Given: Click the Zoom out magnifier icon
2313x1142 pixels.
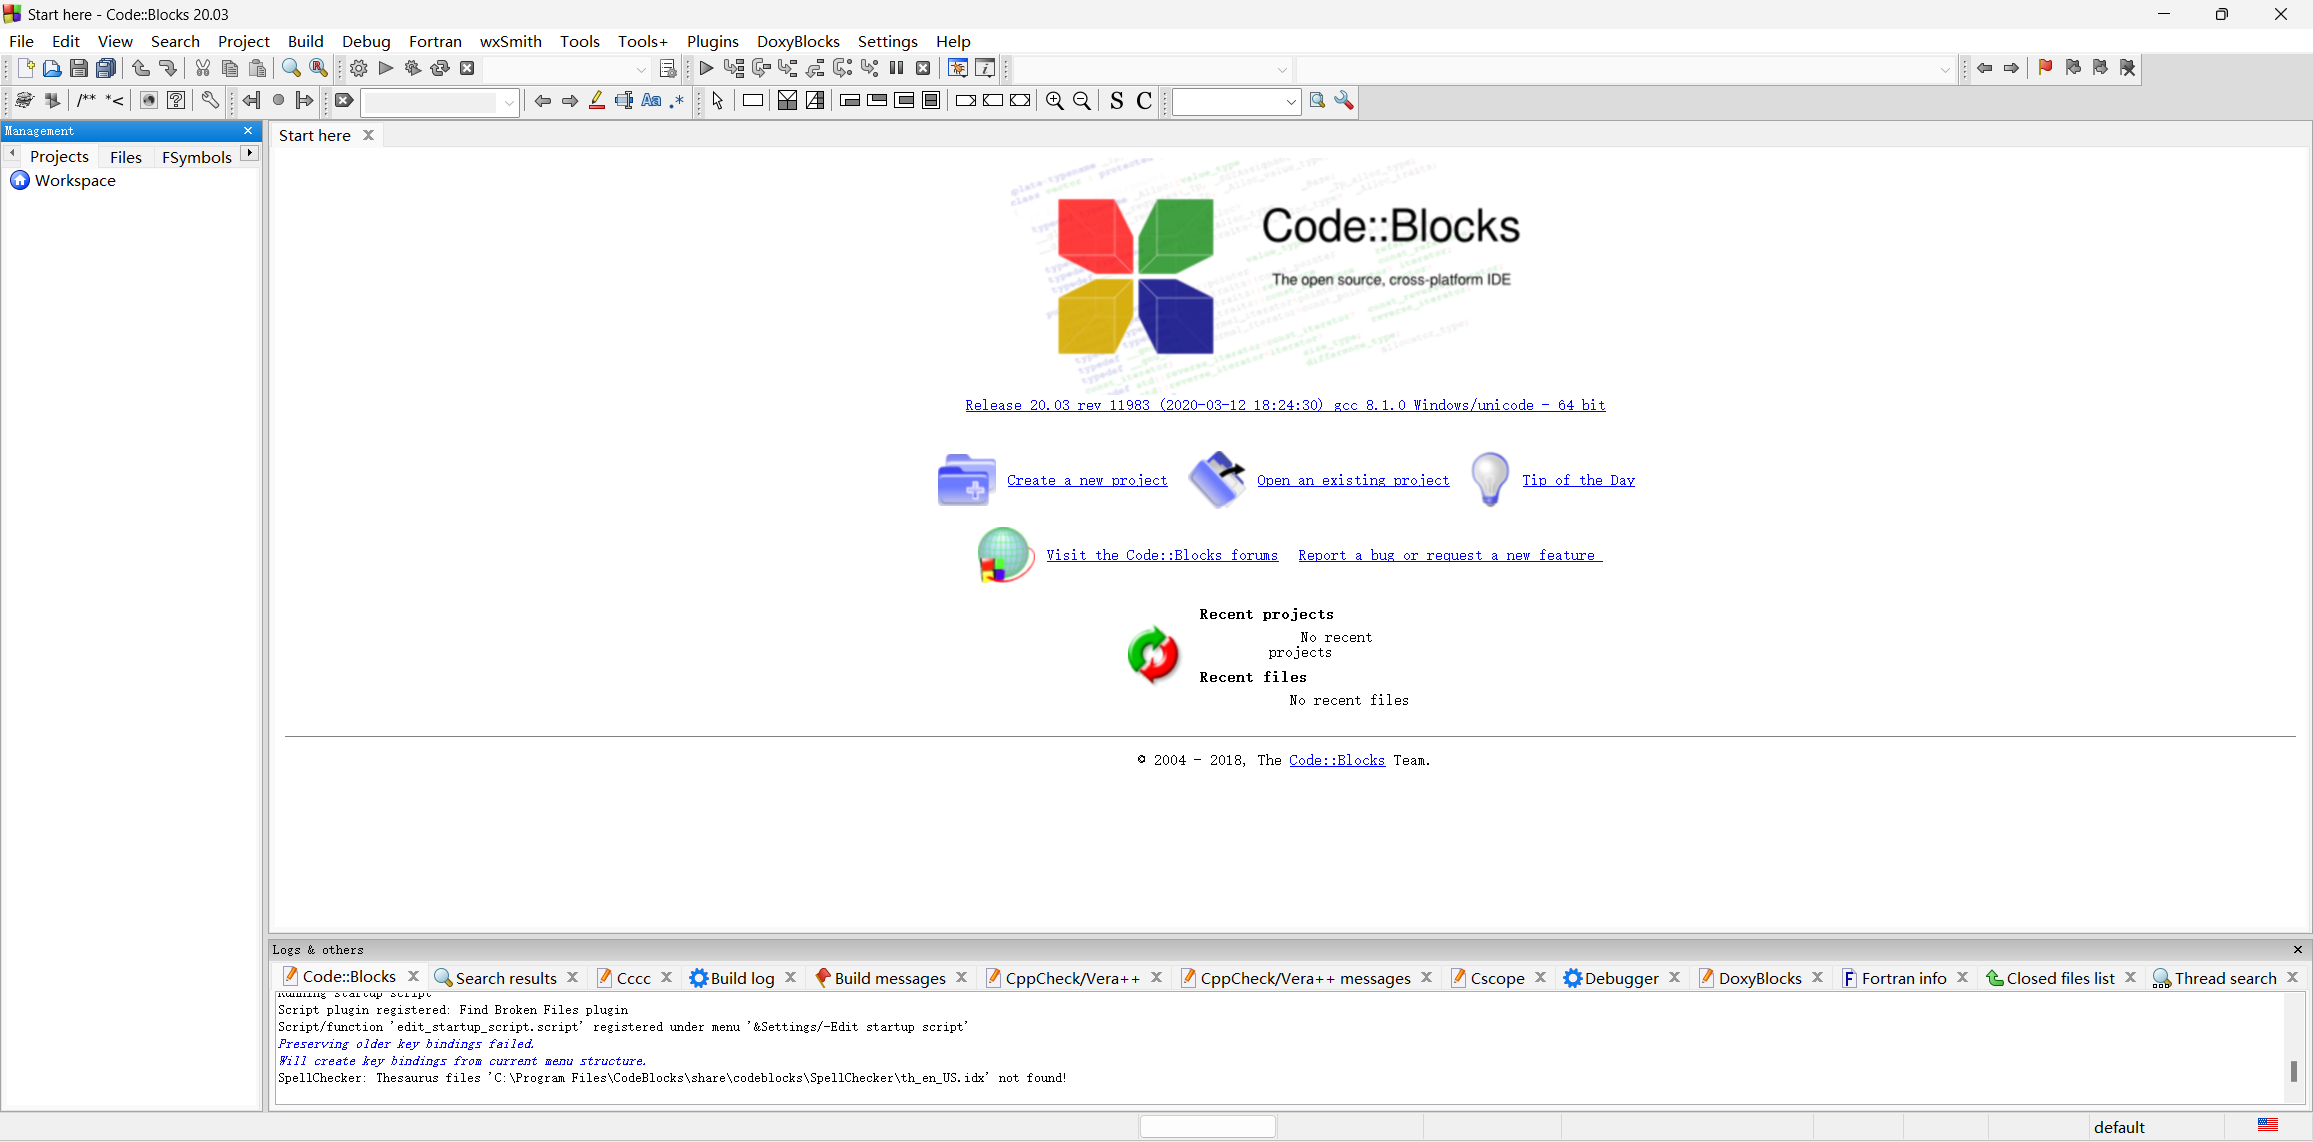Looking at the screenshot, I should click(1081, 100).
